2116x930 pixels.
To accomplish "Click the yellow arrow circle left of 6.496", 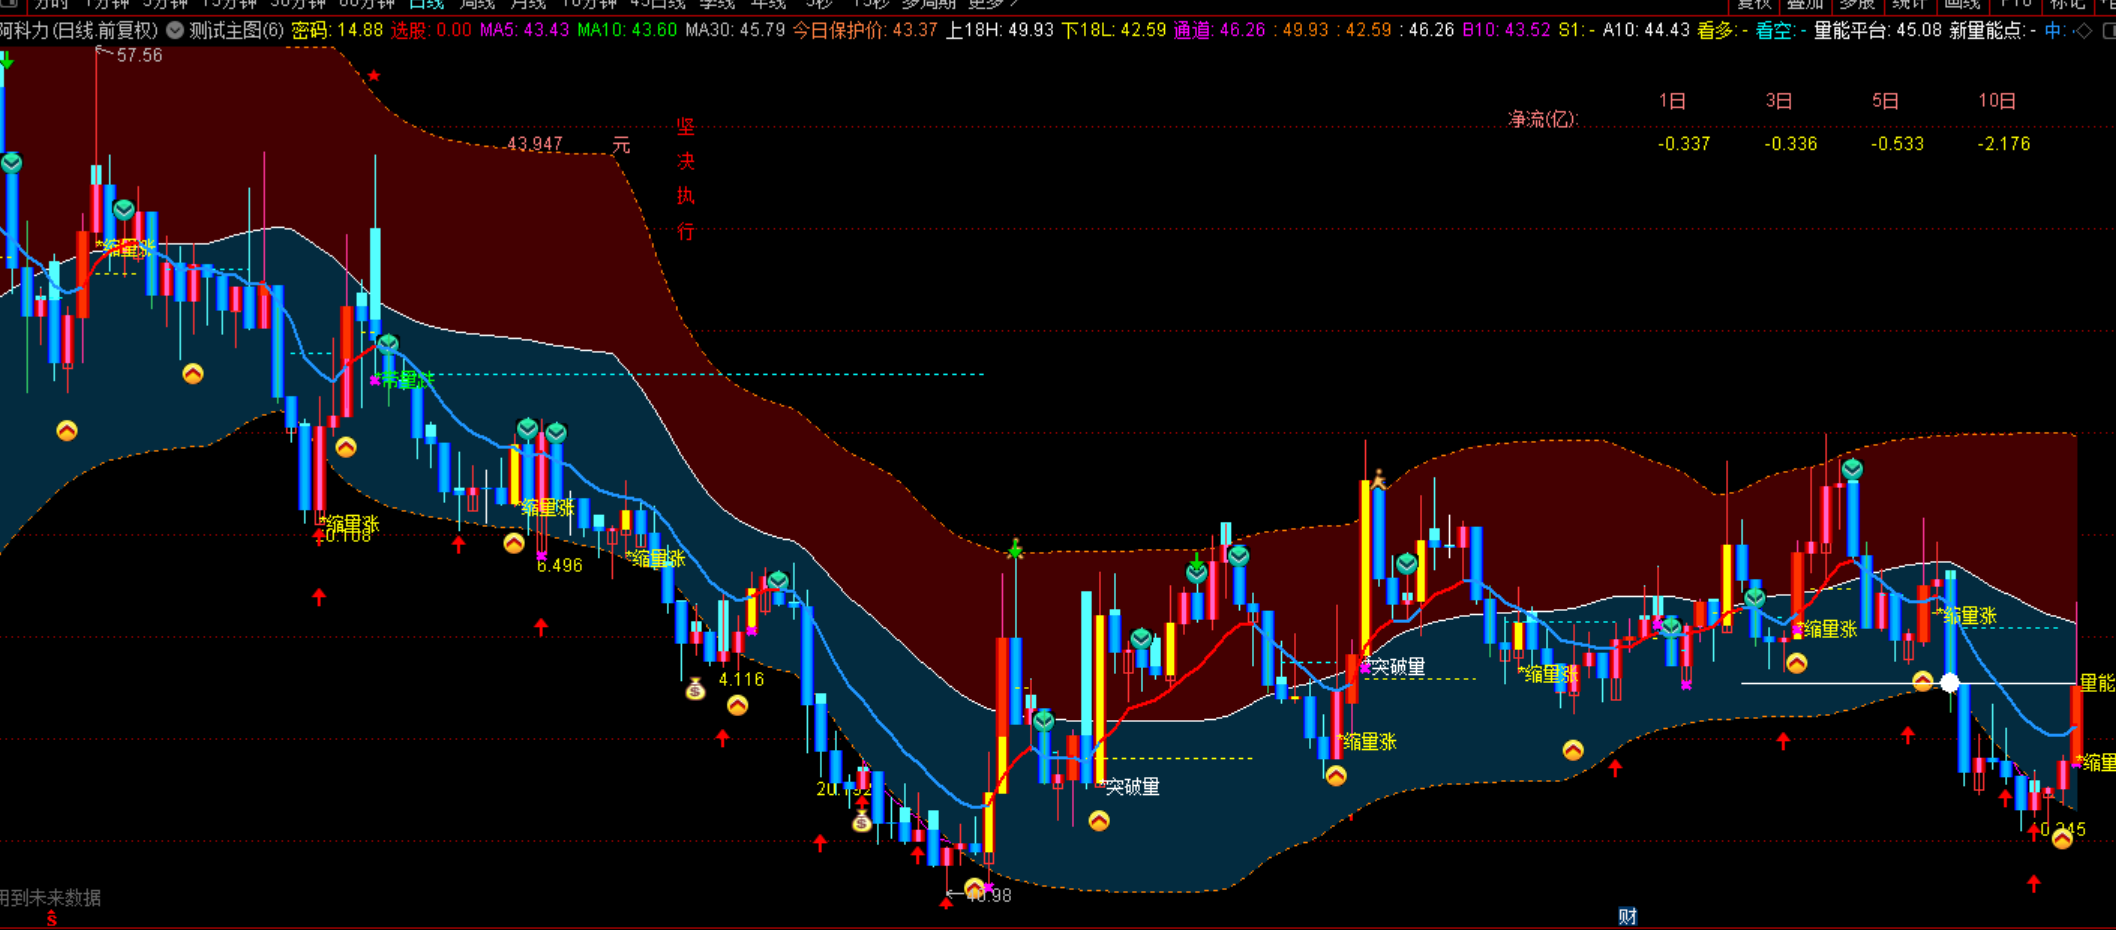I will point(514,543).
